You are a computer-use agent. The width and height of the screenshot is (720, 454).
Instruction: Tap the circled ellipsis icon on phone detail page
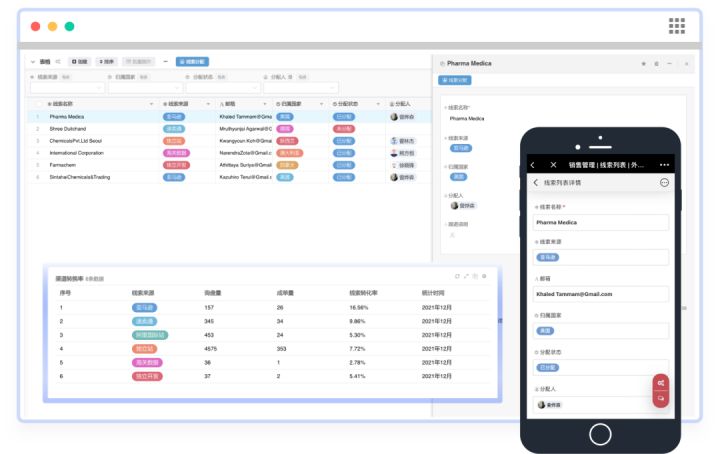pos(664,183)
